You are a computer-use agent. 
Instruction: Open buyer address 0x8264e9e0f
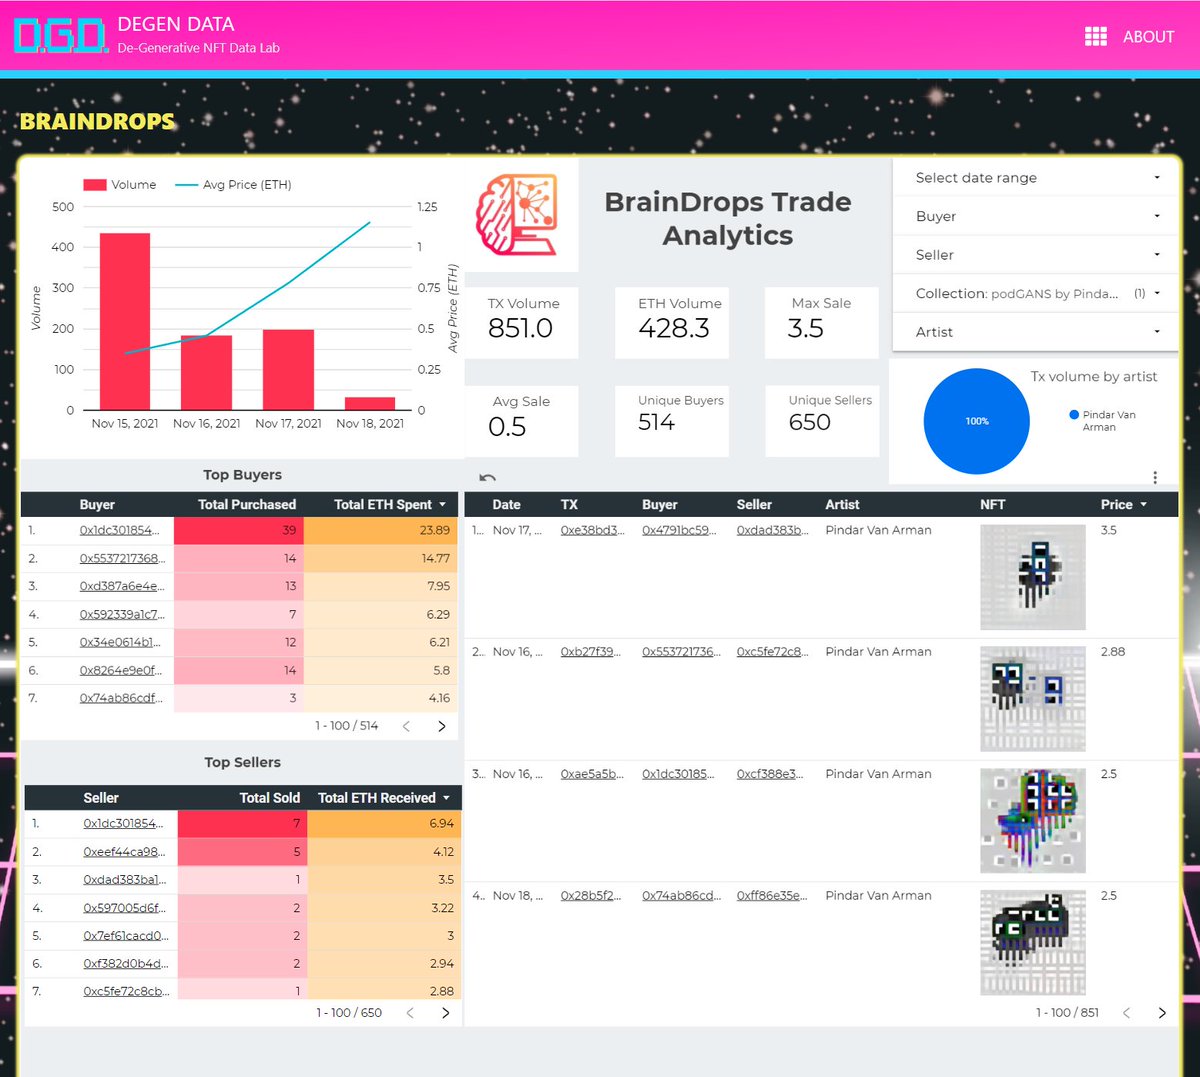(x=120, y=670)
